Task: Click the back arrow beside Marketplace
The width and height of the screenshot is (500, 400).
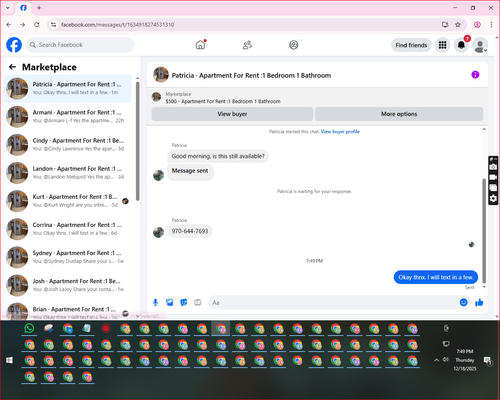Action: click(12, 67)
